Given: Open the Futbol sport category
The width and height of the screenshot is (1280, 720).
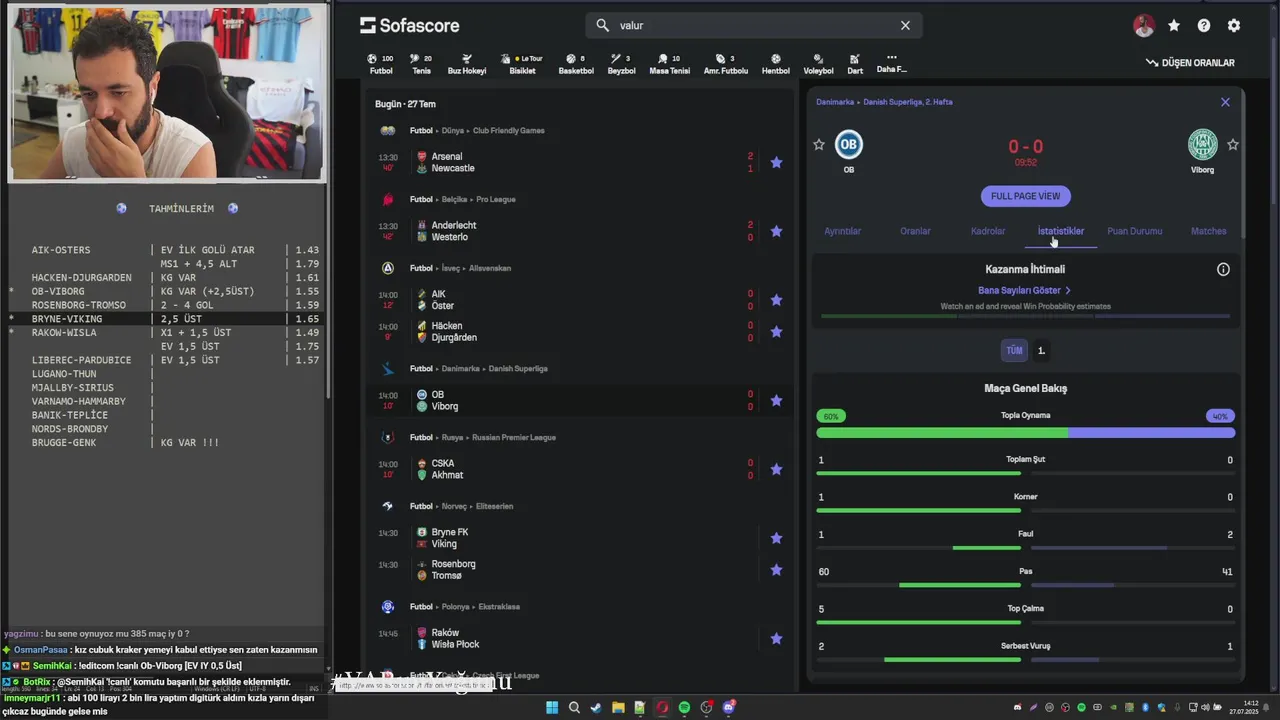Looking at the screenshot, I should 381,64.
